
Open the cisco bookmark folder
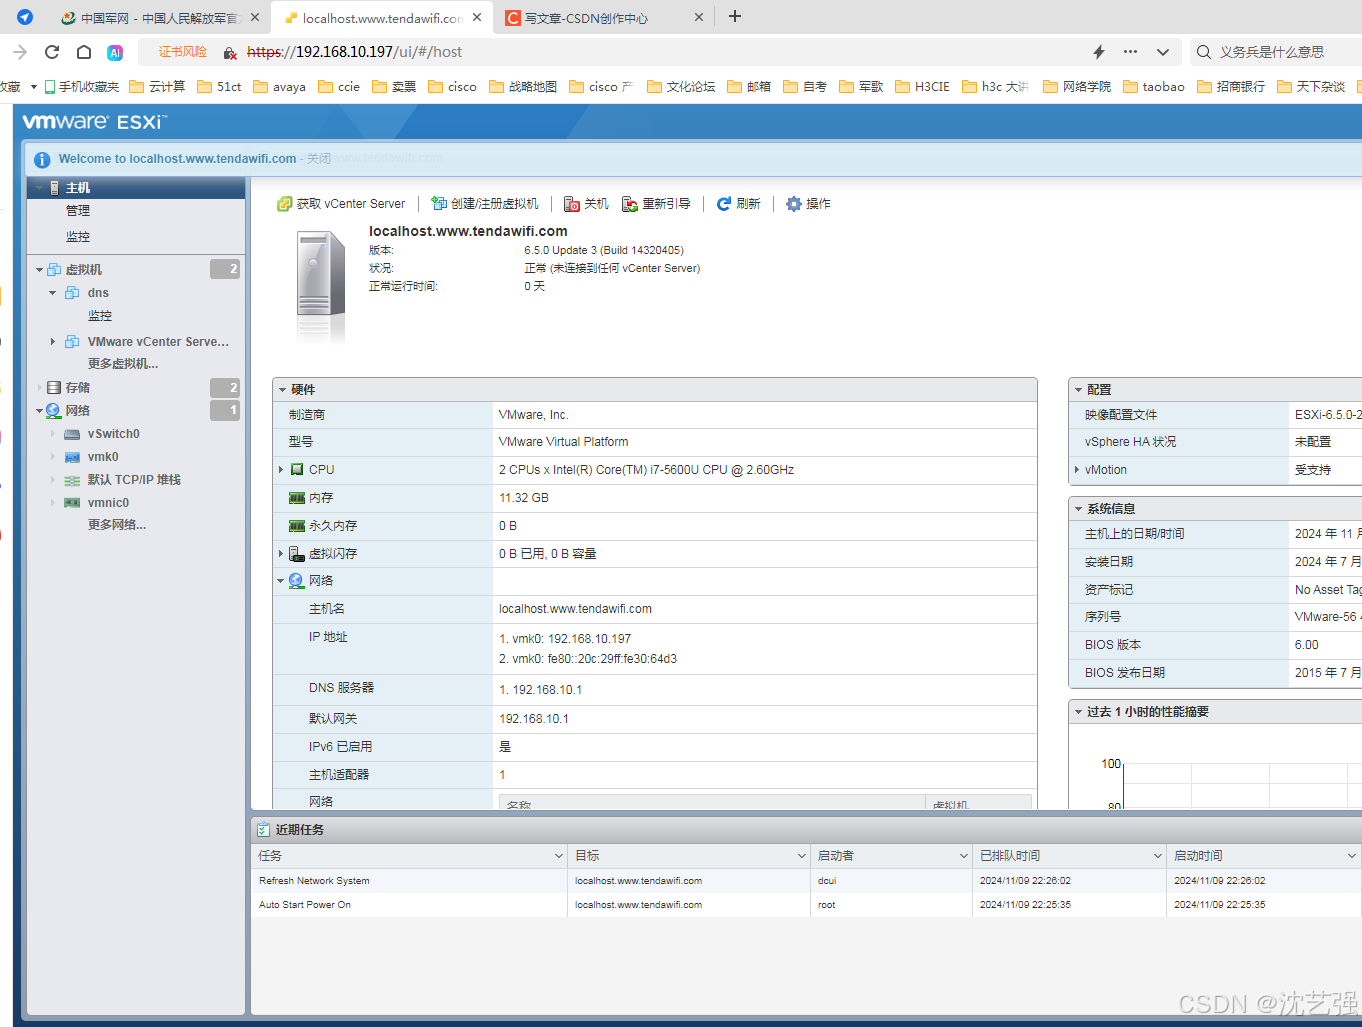[x=452, y=87]
